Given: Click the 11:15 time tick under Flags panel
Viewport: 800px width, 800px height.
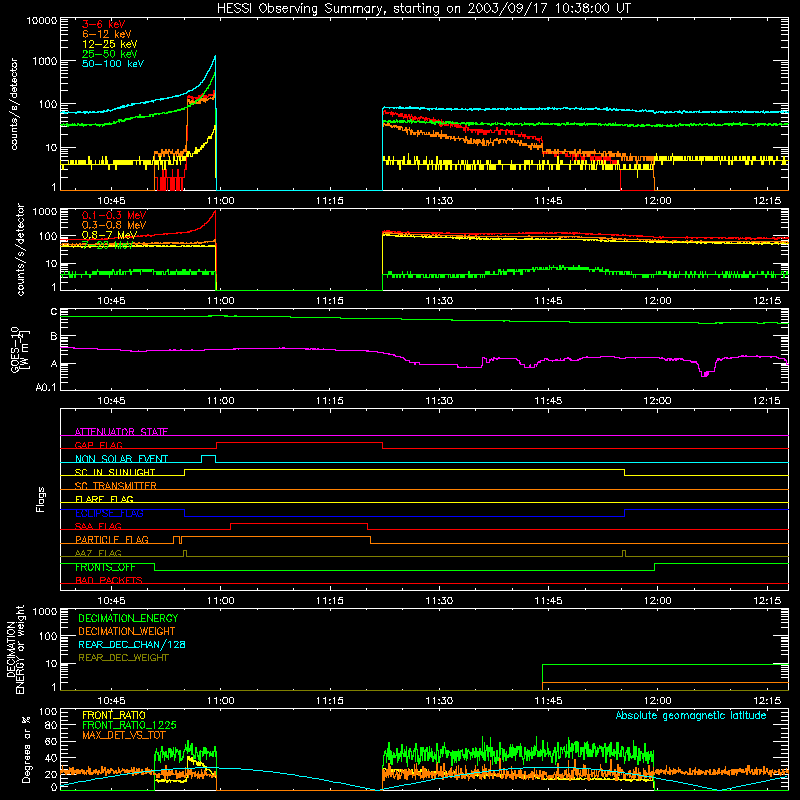Looking at the screenshot, I should (330, 601).
